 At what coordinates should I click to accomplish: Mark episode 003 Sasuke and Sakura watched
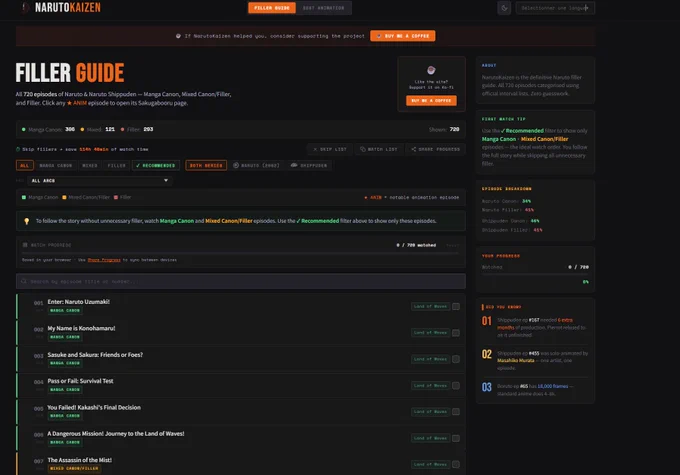456,359
